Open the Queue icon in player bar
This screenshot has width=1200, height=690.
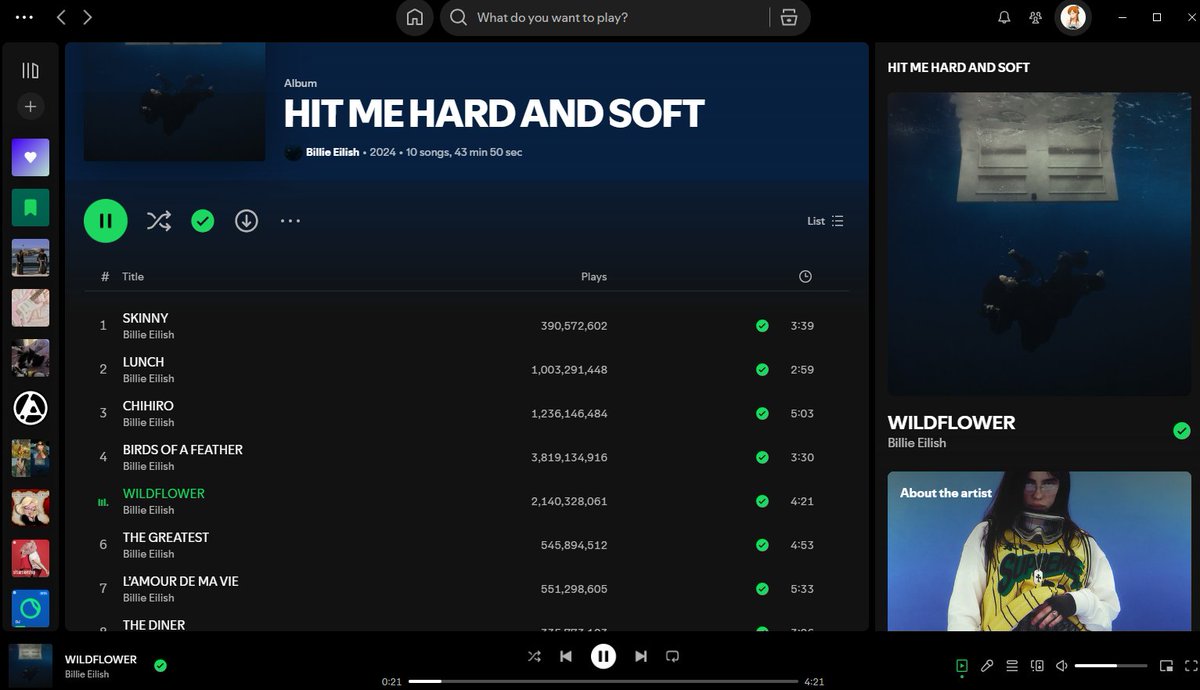pyautogui.click(x=1012, y=665)
